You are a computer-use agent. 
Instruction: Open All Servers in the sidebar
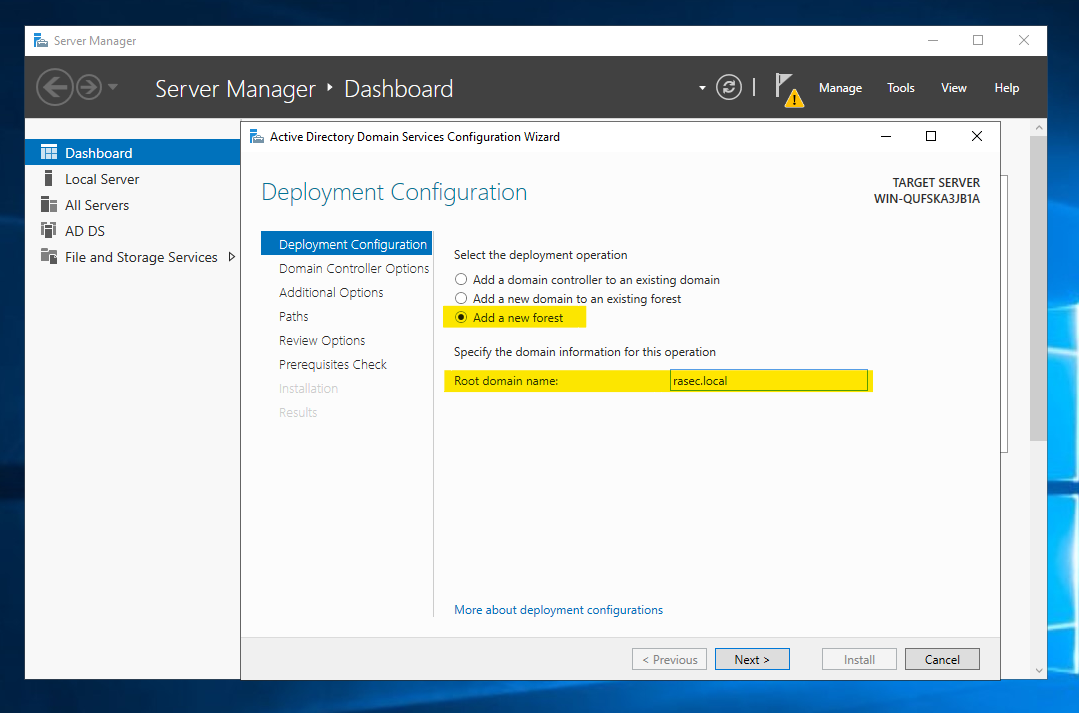[132, 205]
